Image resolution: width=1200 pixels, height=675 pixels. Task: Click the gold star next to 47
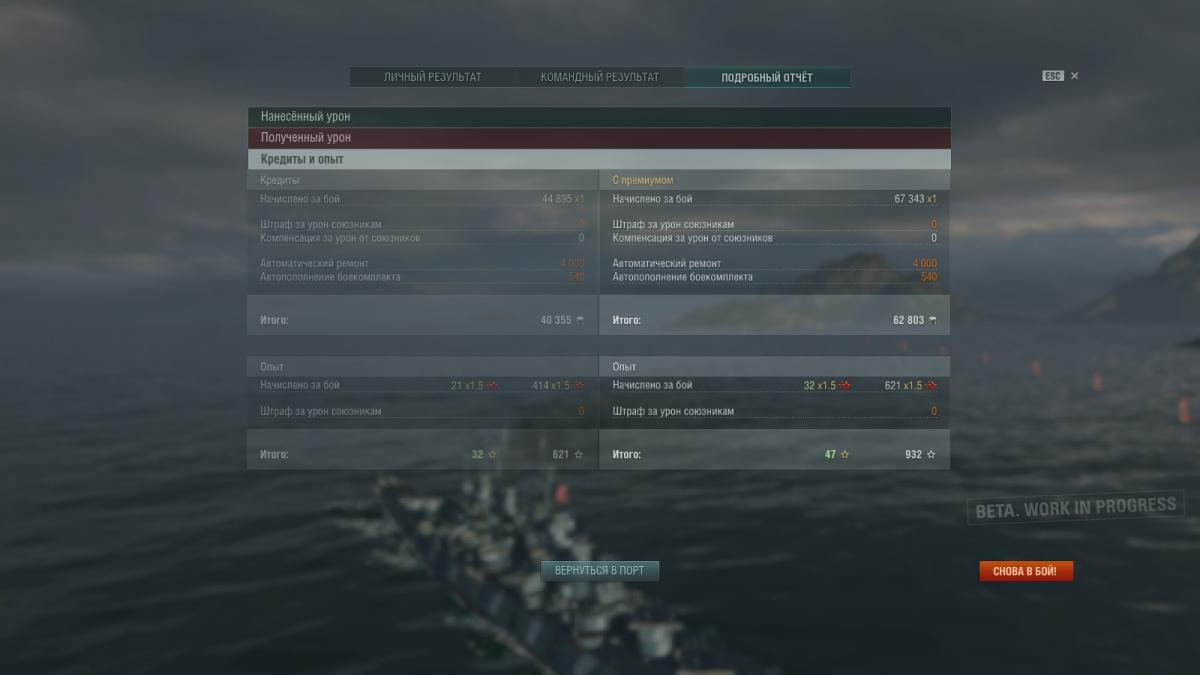tap(844, 454)
